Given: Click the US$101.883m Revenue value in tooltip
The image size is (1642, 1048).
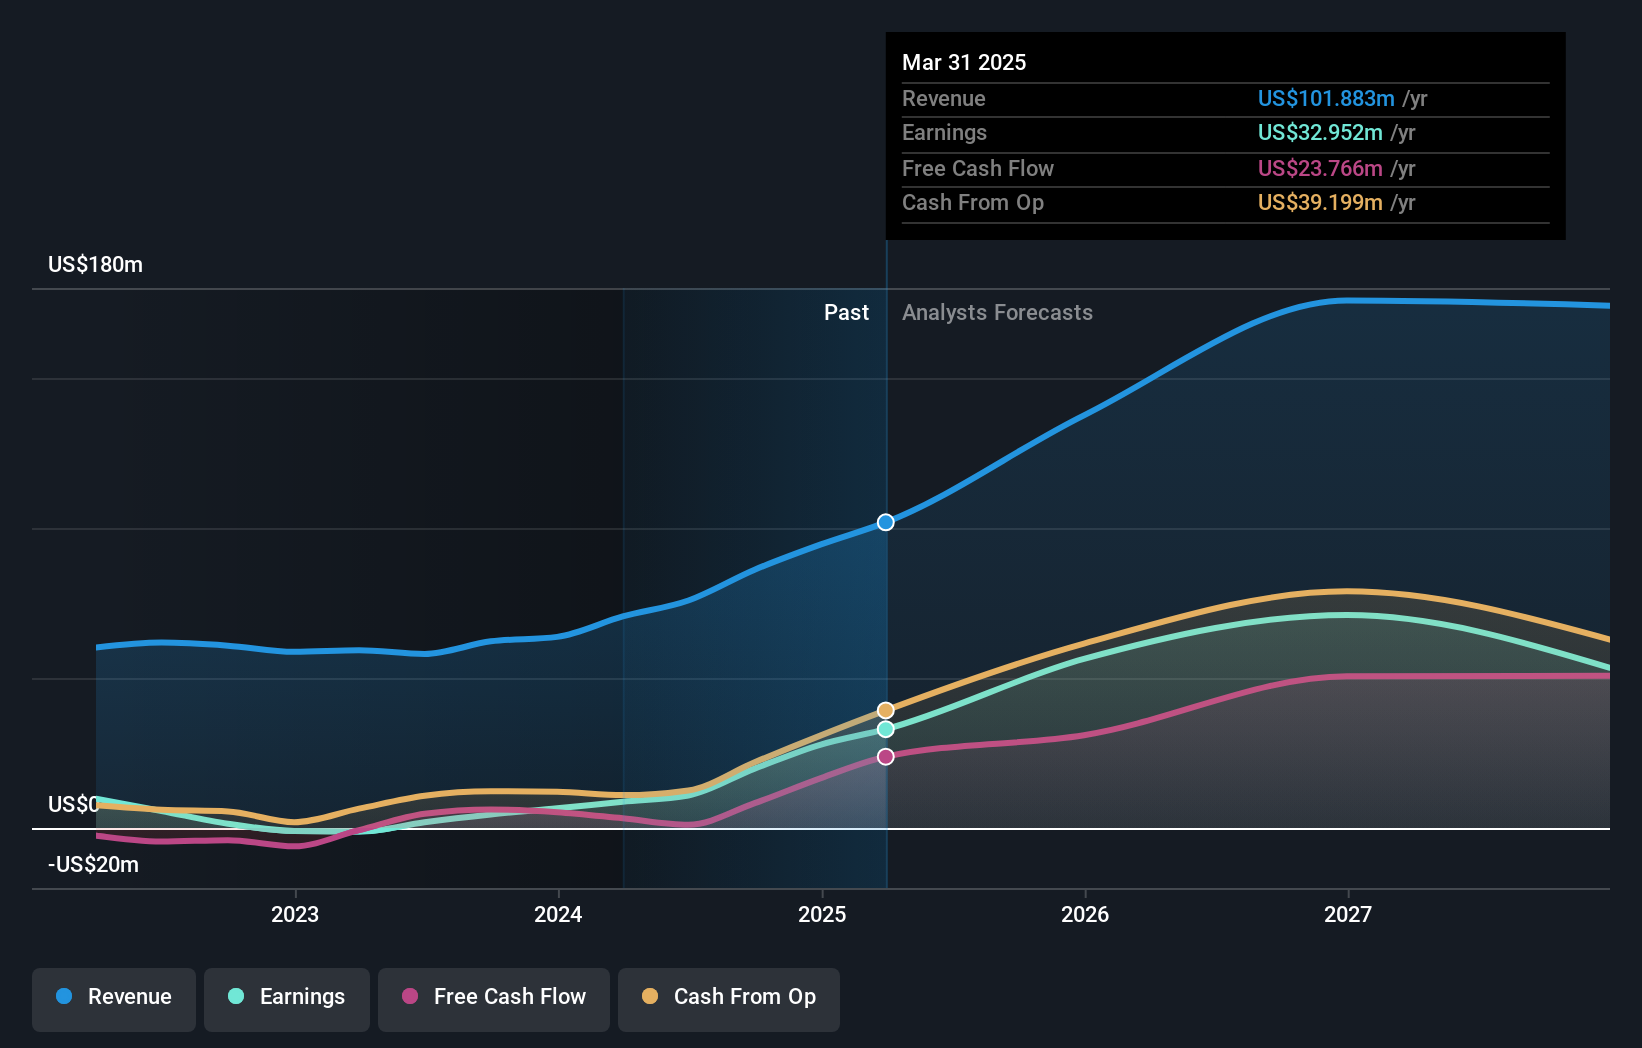Looking at the screenshot, I should [x=1327, y=98].
